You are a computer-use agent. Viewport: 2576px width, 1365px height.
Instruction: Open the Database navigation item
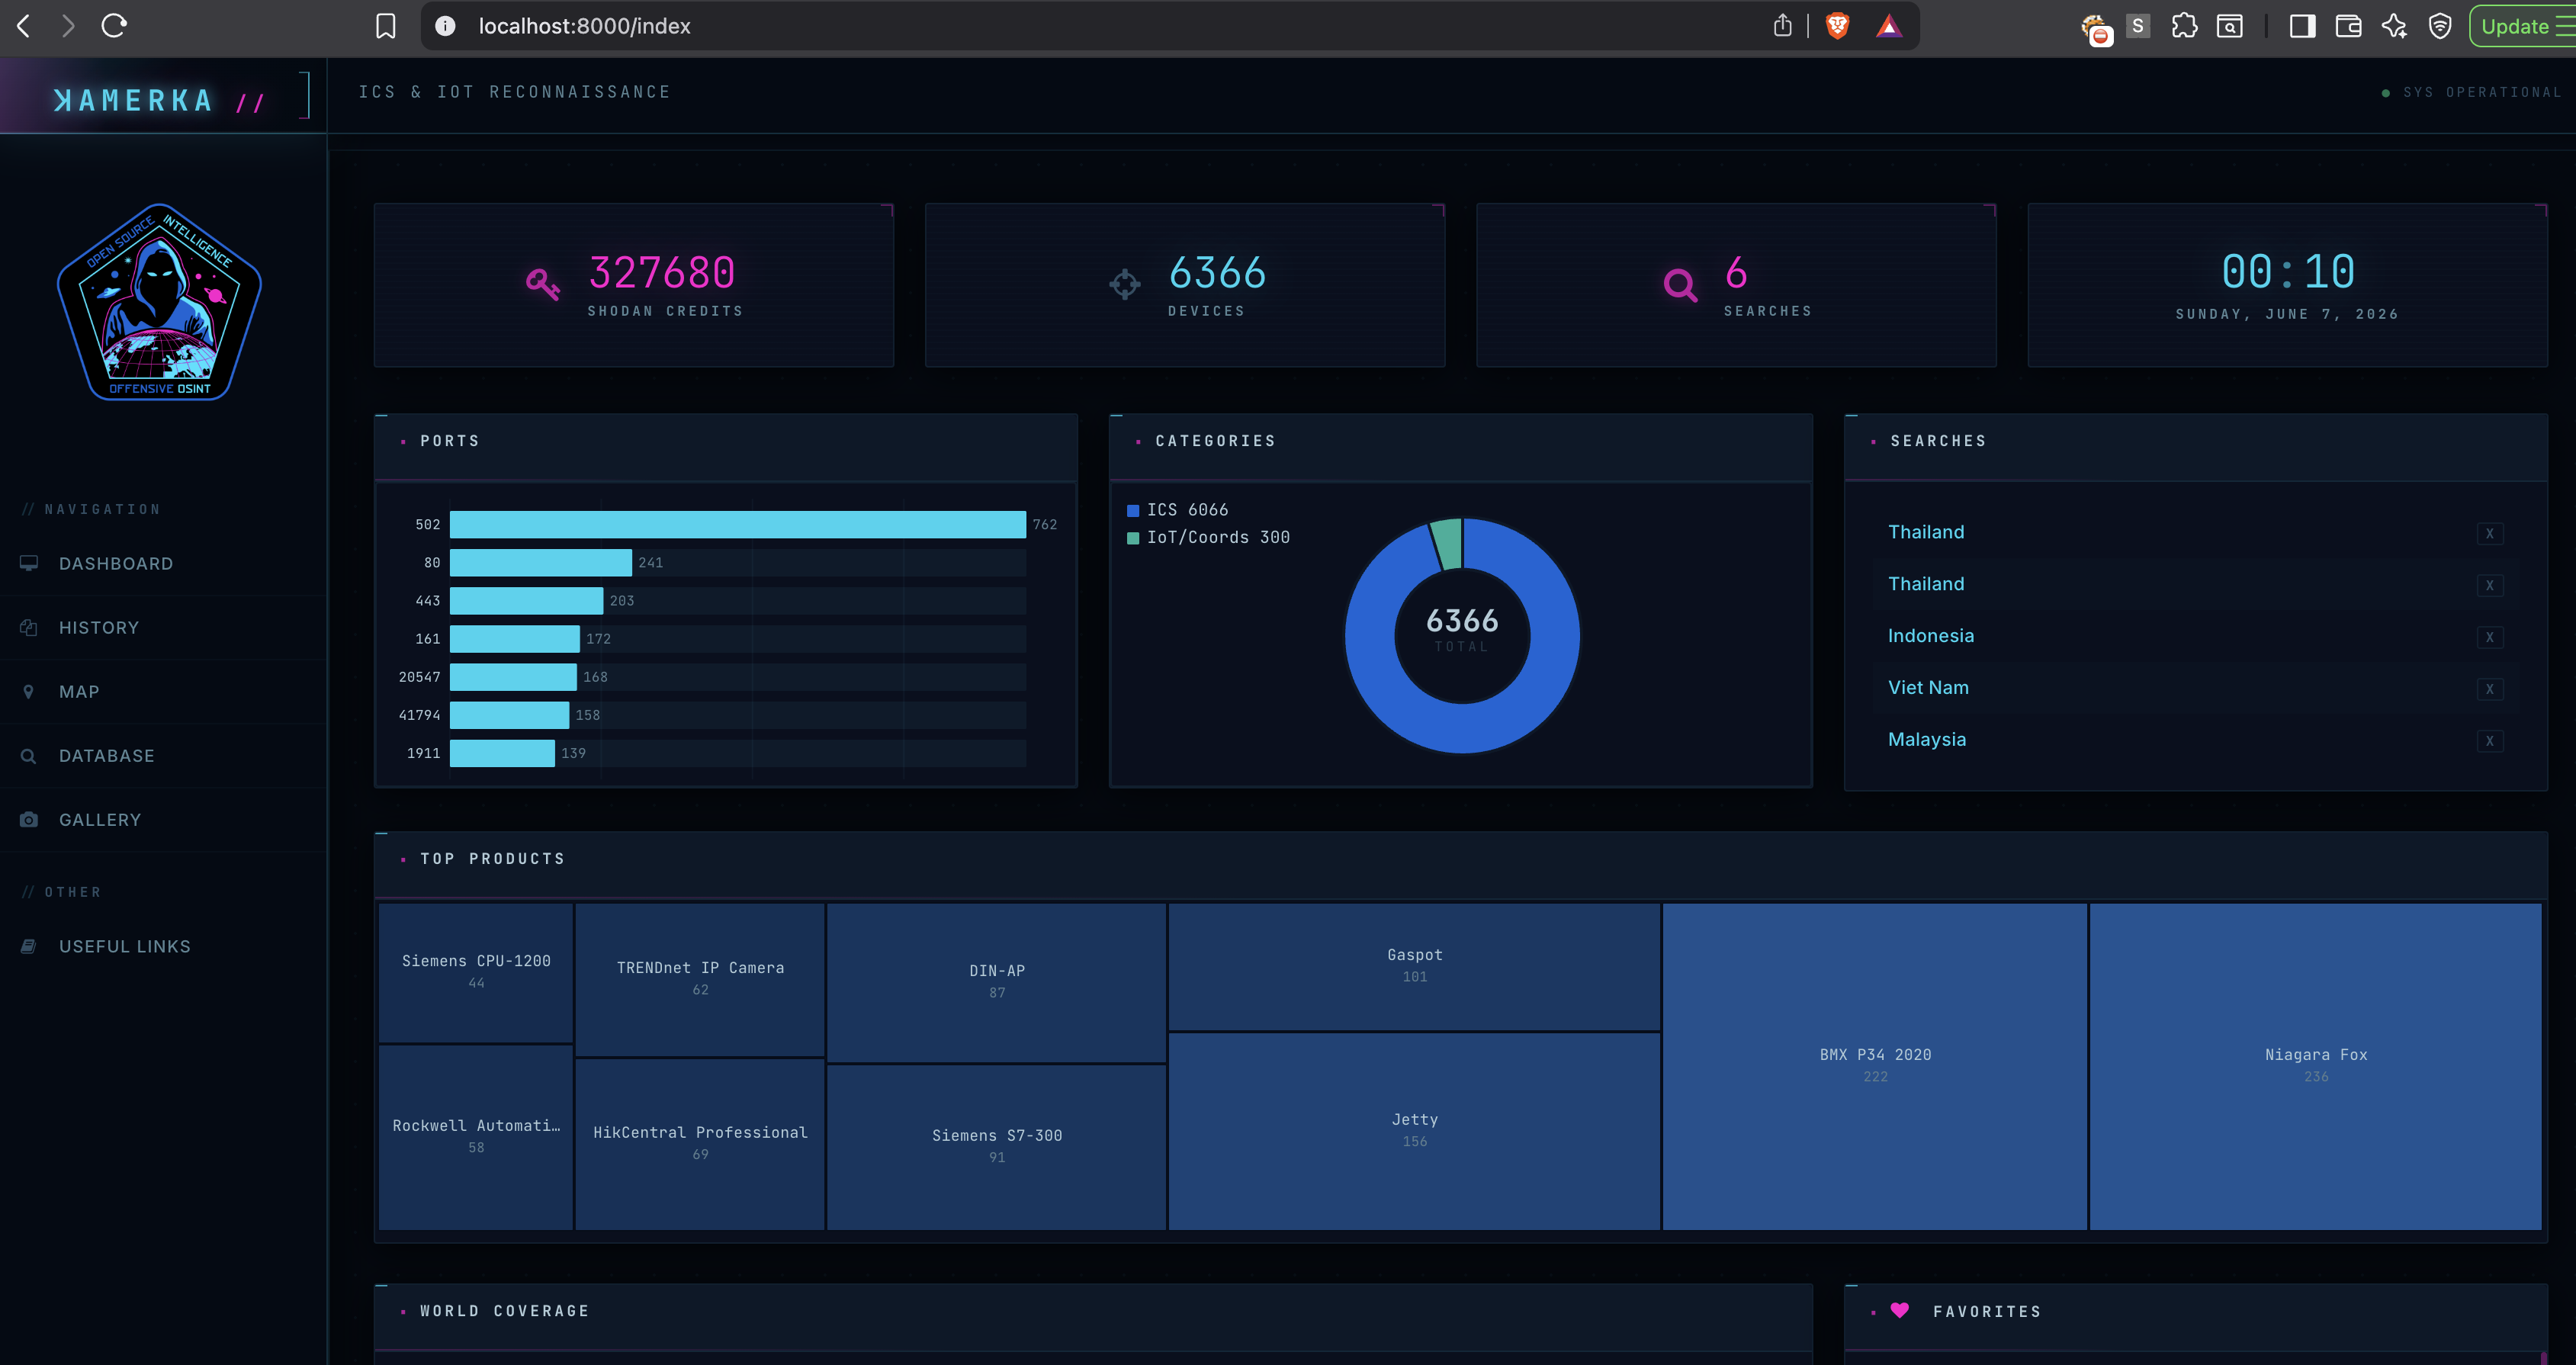pos(163,756)
